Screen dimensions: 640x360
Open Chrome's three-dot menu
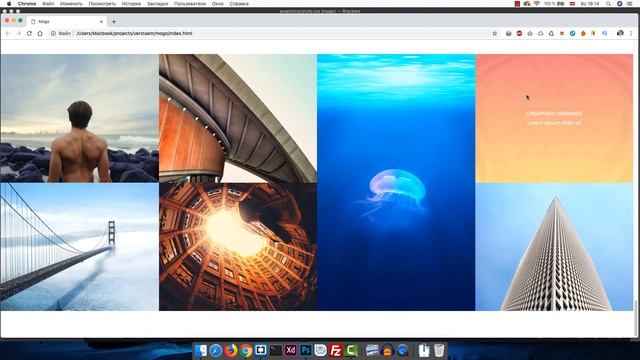pos(631,33)
